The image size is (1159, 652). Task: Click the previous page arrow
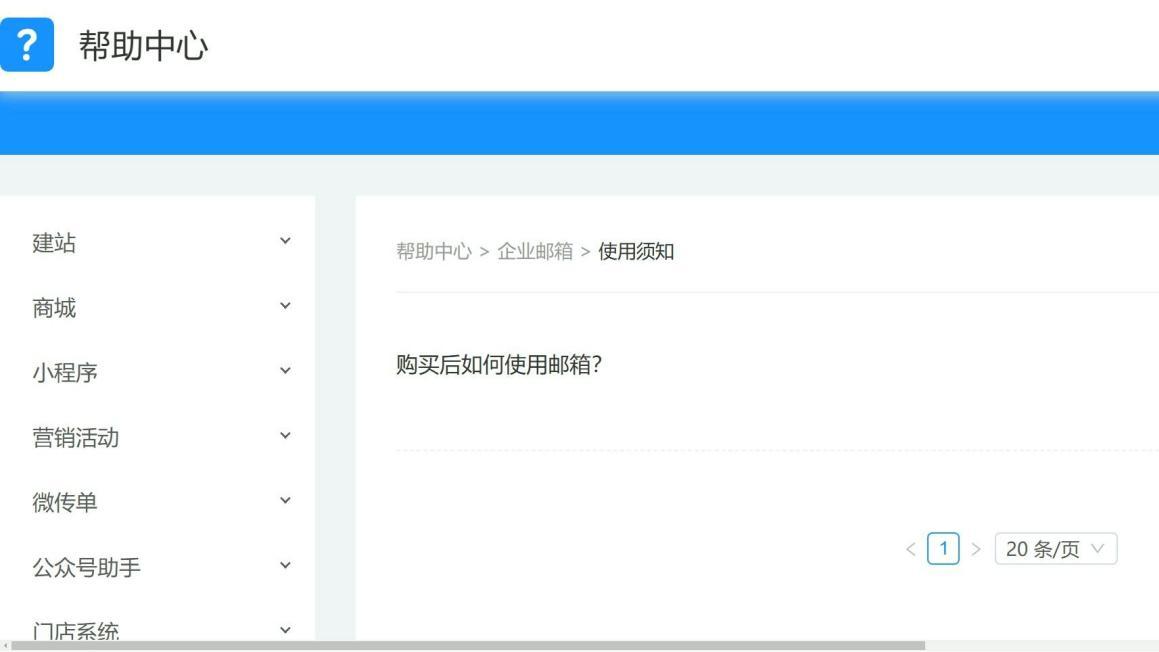911,547
